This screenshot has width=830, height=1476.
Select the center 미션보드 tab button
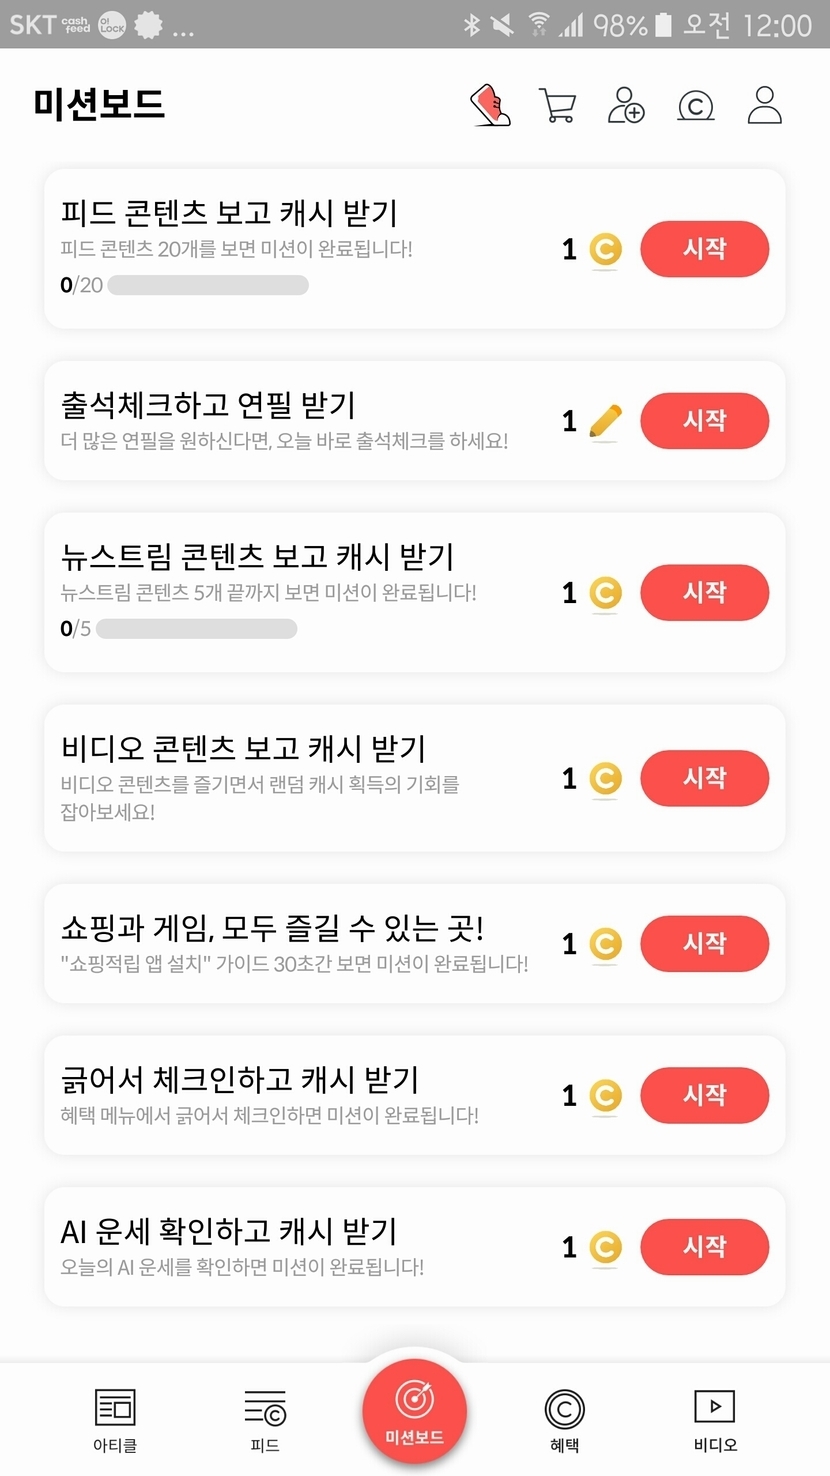tap(415, 1412)
